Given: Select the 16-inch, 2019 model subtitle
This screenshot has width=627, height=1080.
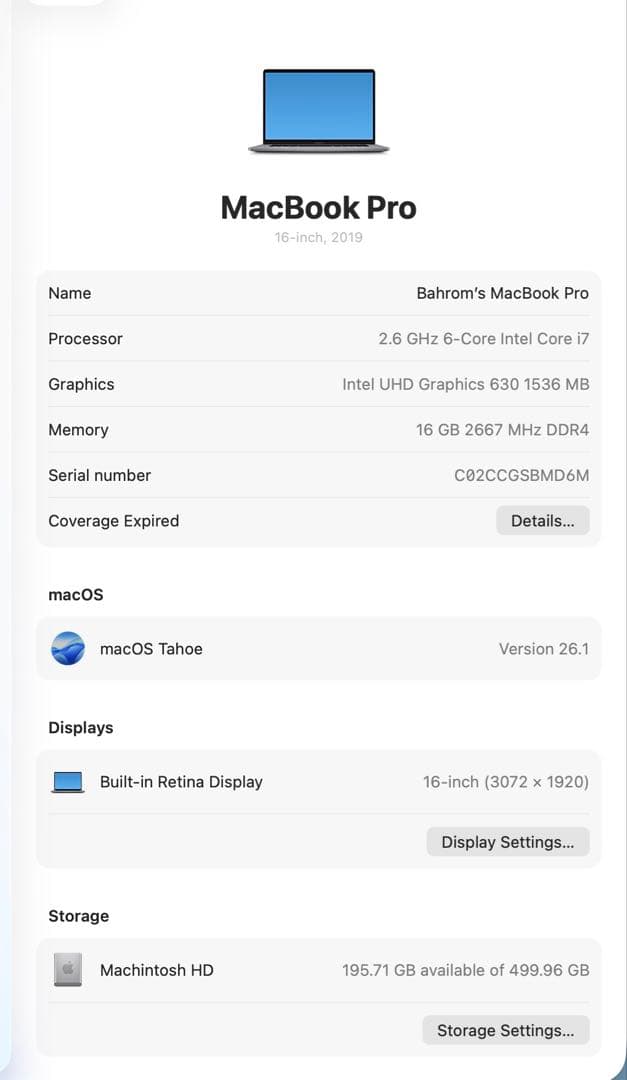Looking at the screenshot, I should tap(318, 237).
